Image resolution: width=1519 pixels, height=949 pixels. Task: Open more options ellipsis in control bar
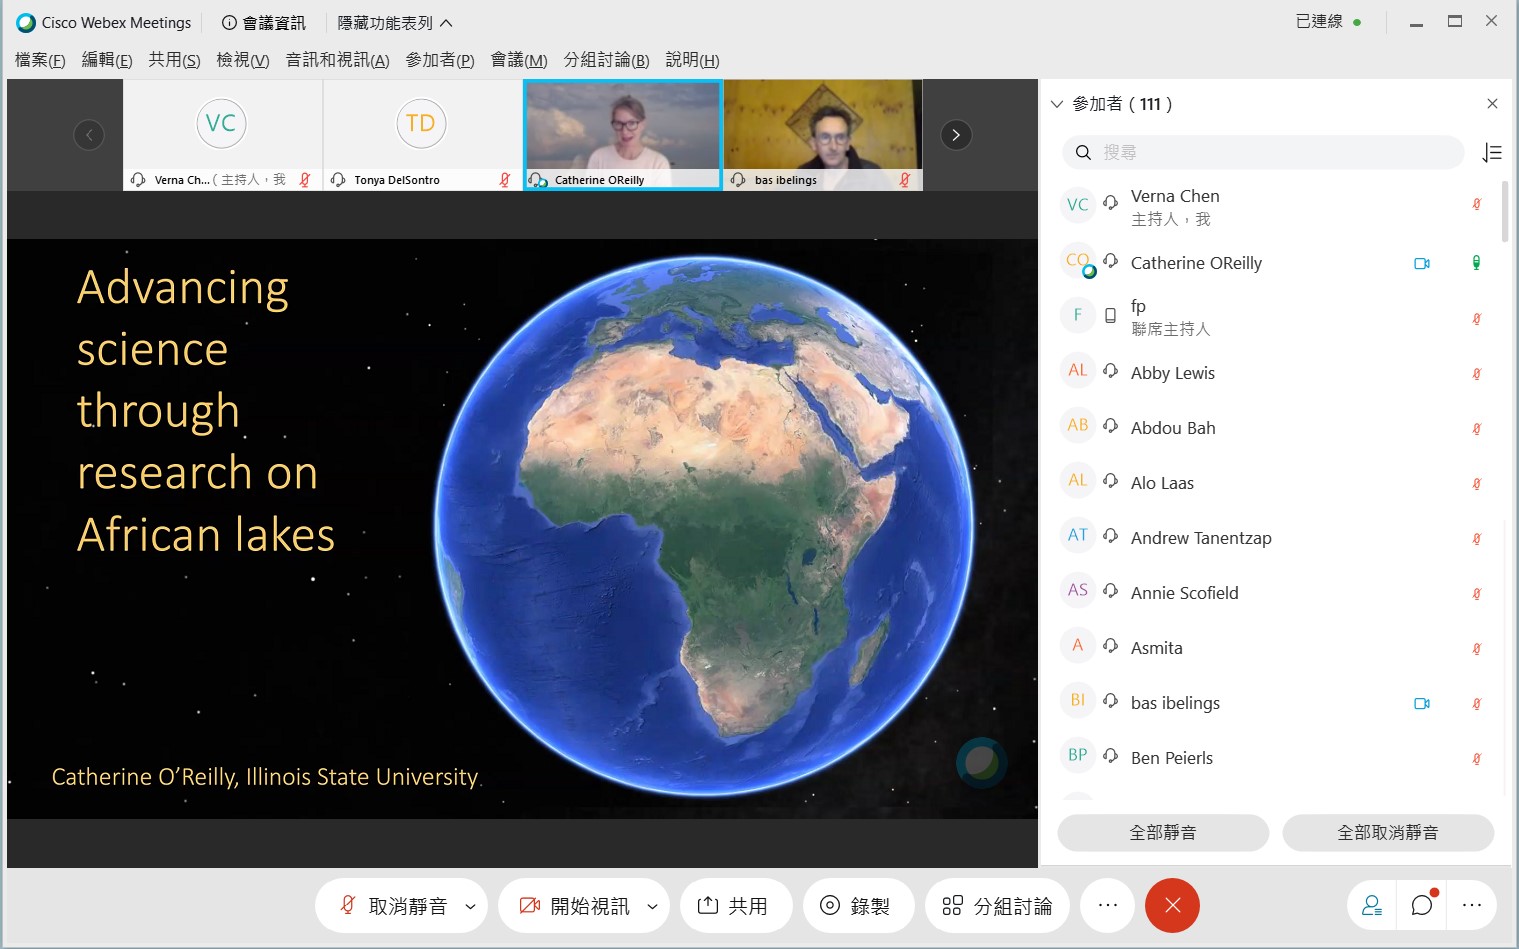point(1107,906)
